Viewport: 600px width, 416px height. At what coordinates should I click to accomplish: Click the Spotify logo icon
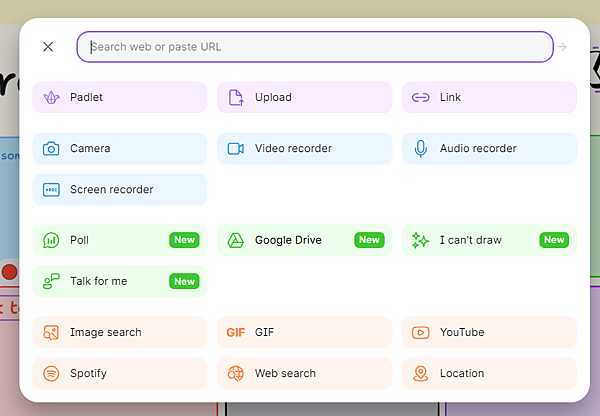click(51, 373)
